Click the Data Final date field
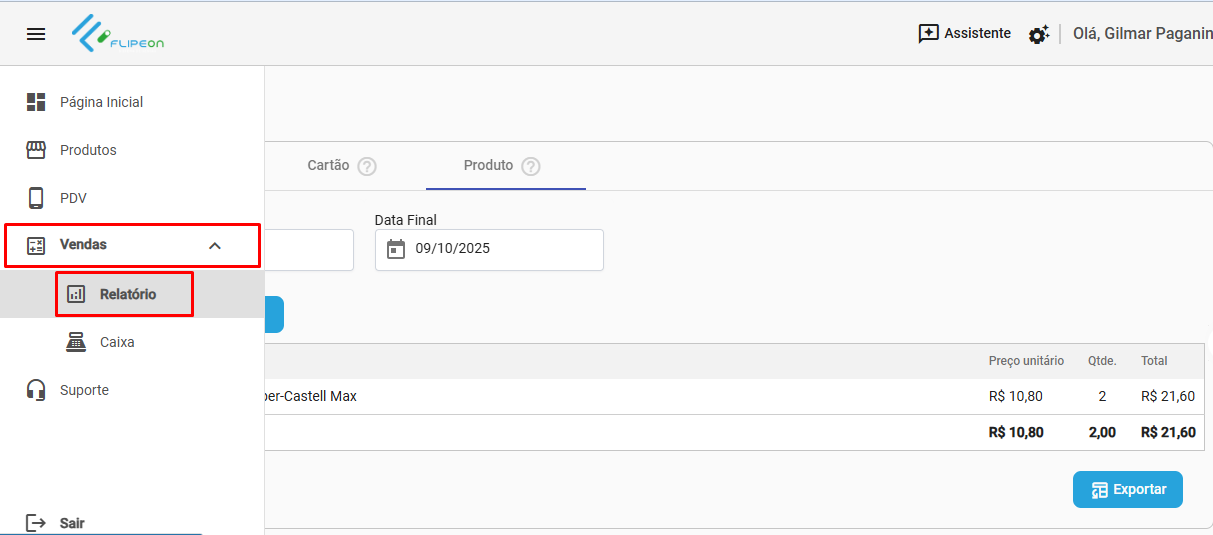1213x535 pixels. point(500,249)
